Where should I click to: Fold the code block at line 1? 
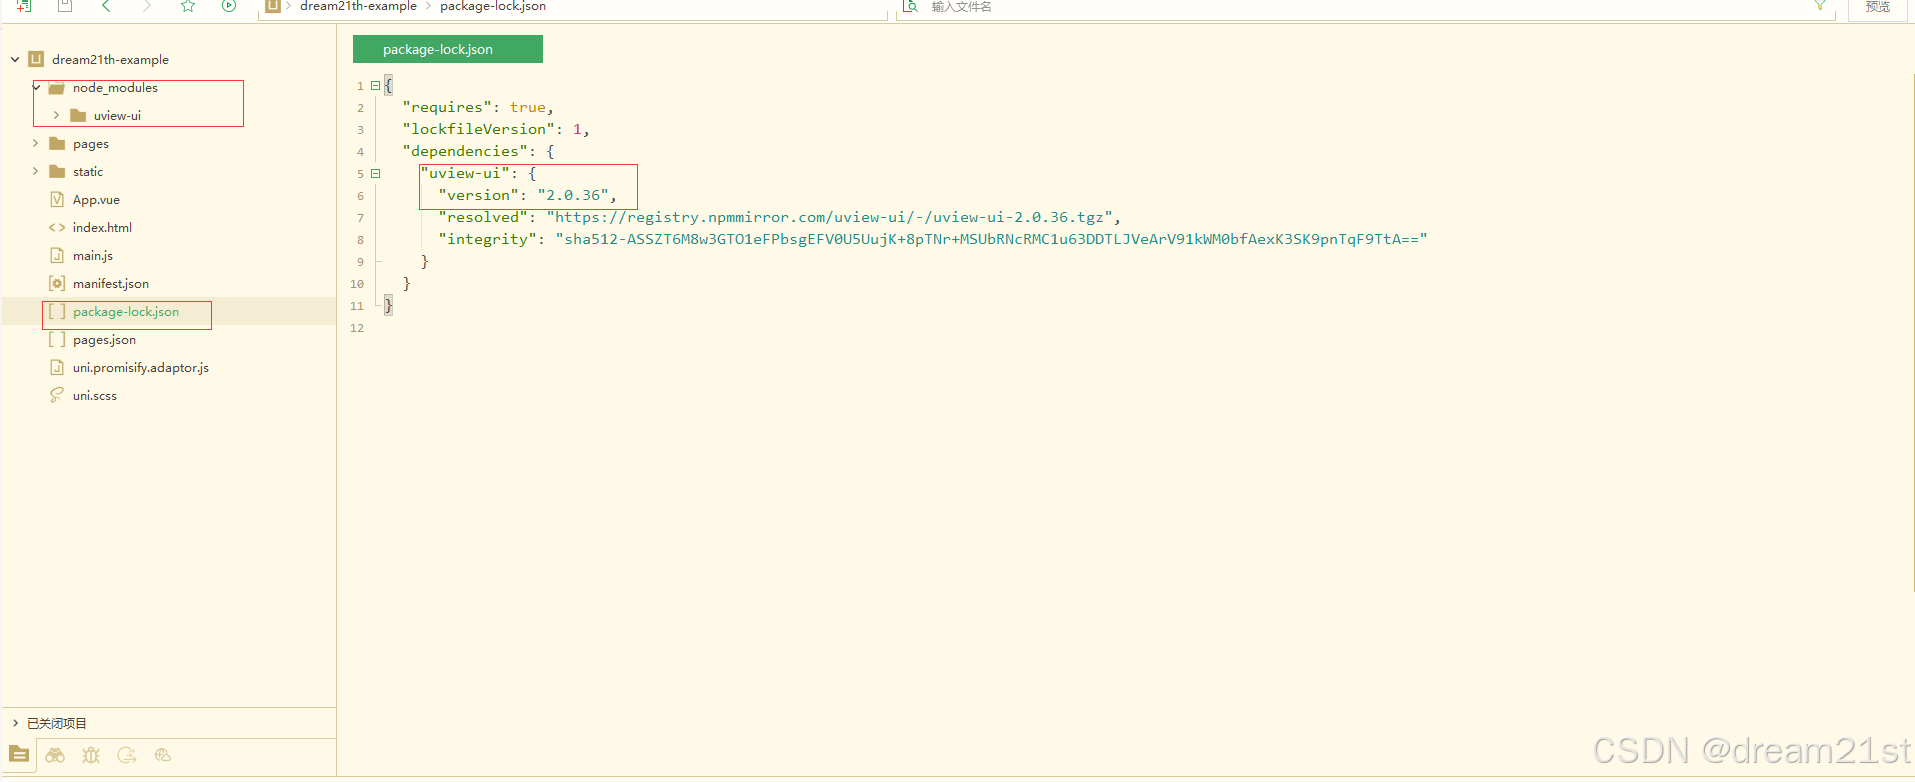point(375,85)
